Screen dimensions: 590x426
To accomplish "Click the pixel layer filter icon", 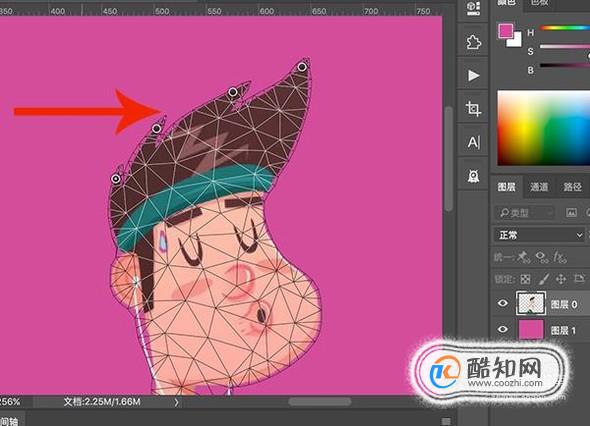I will click(571, 213).
